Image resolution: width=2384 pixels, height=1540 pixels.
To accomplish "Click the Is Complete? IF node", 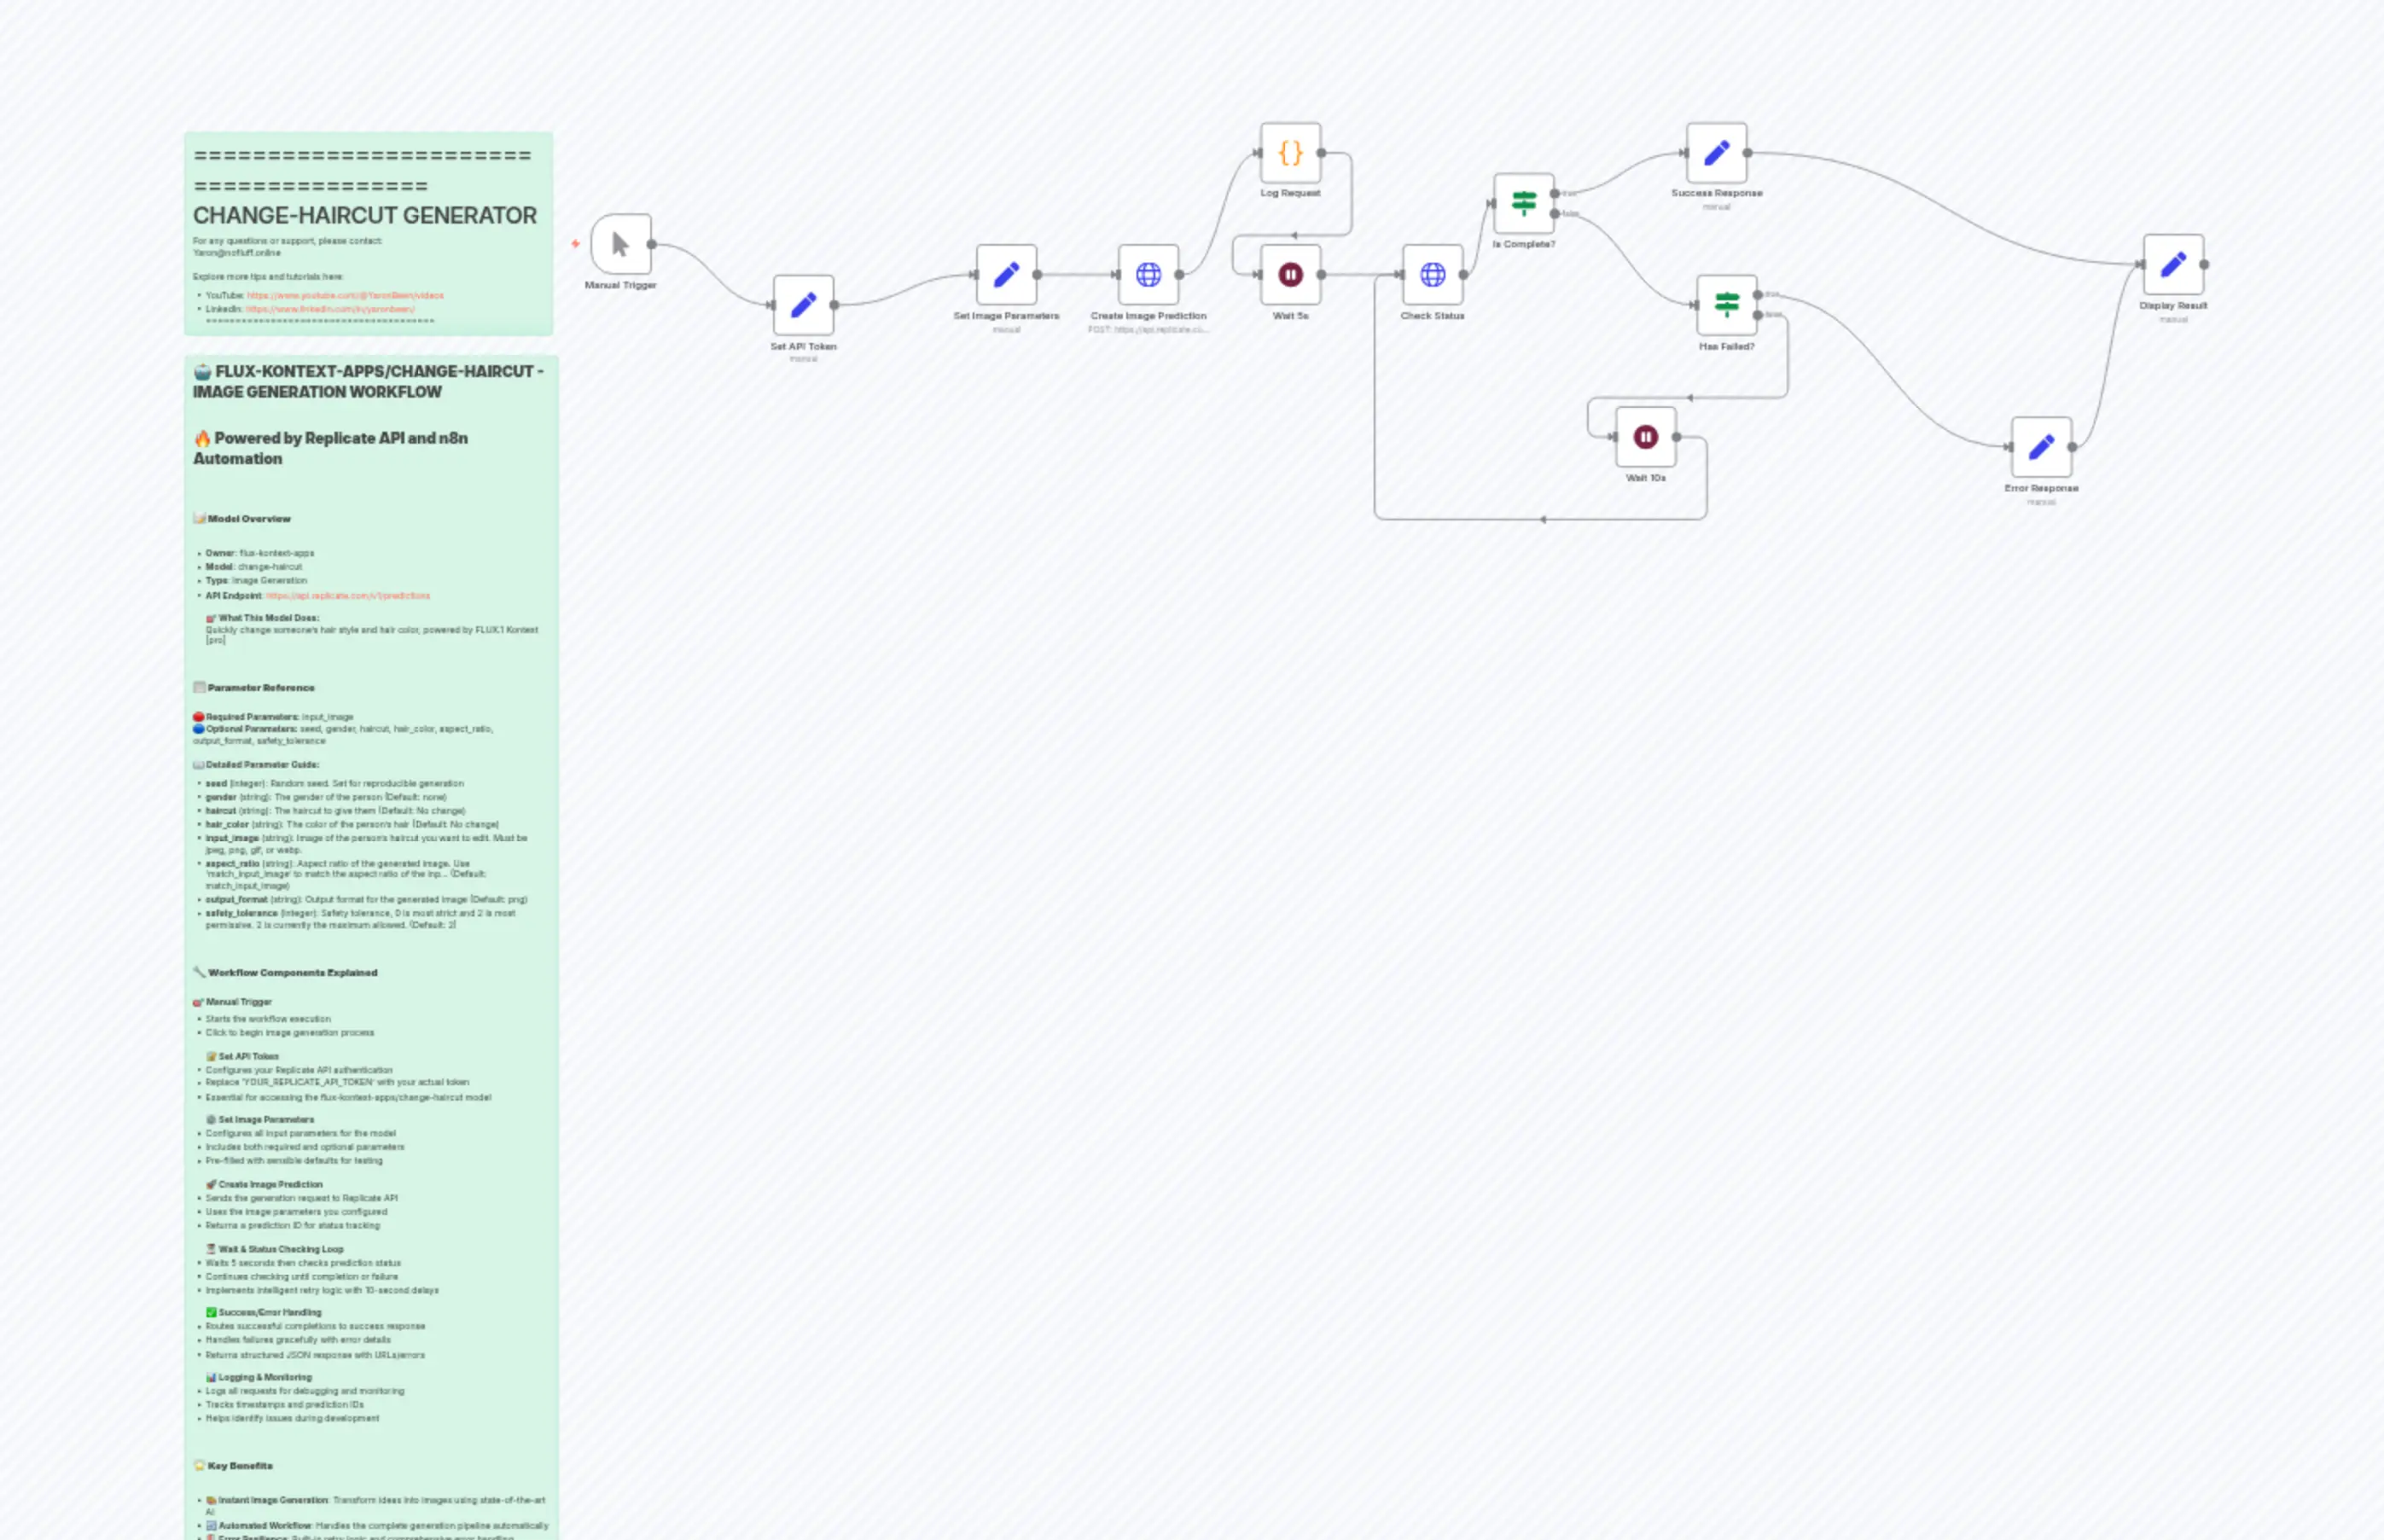I will 1523,203.
